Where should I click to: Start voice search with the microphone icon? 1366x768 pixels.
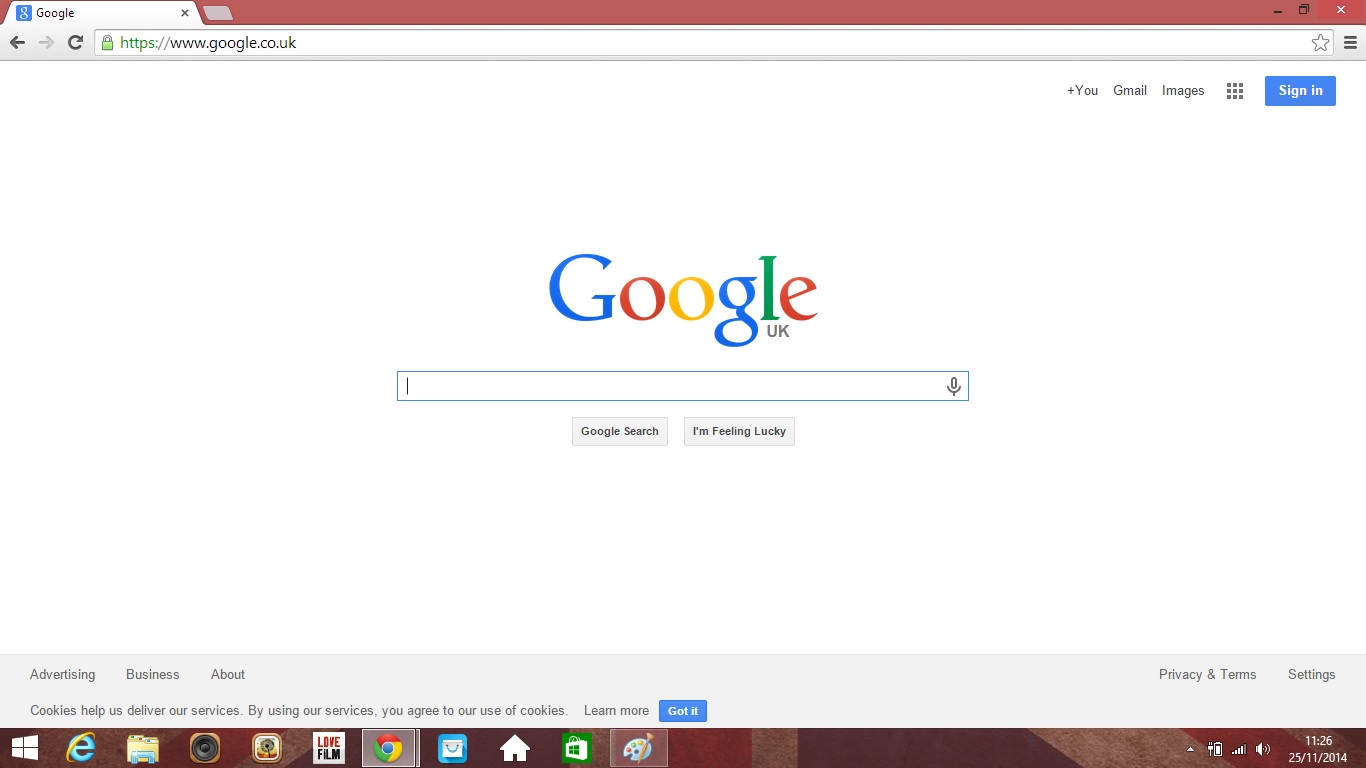click(954, 386)
